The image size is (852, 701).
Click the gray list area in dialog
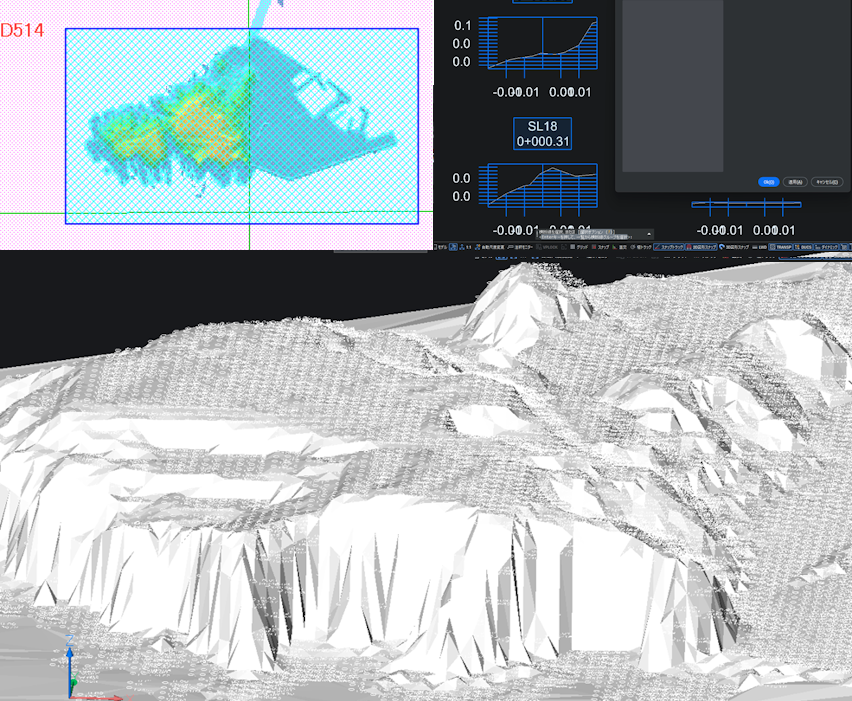point(673,85)
